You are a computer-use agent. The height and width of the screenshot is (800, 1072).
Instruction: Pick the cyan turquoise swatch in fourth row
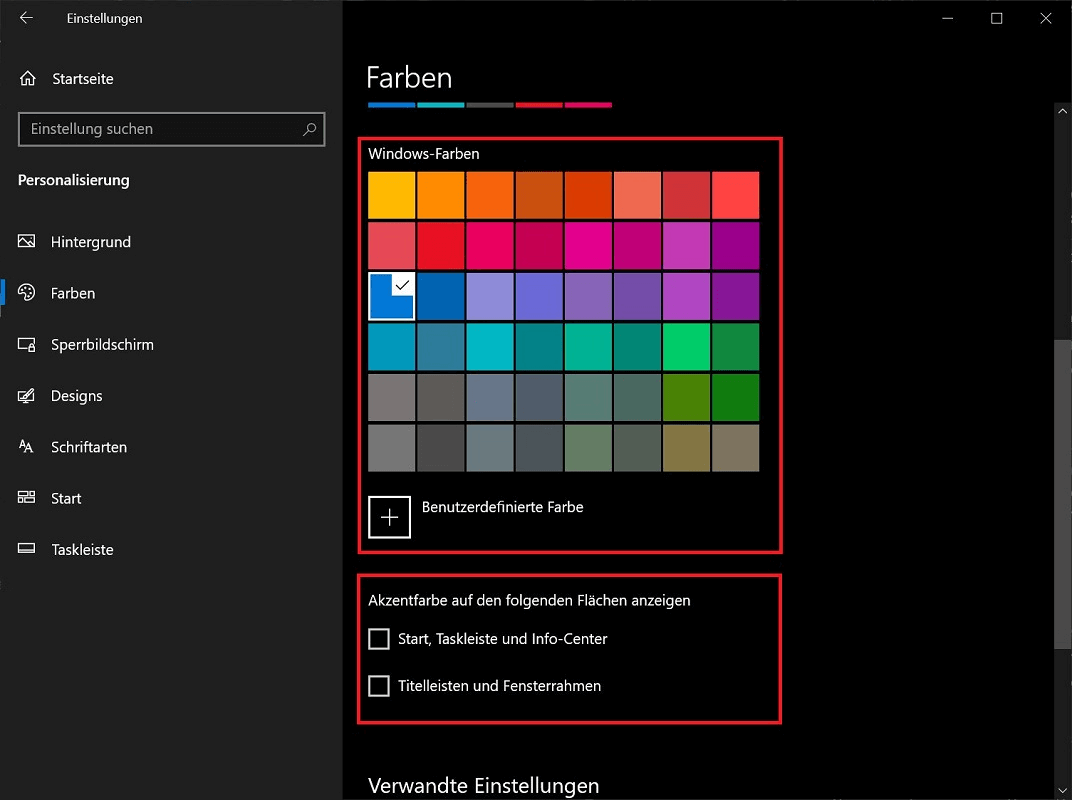490,347
